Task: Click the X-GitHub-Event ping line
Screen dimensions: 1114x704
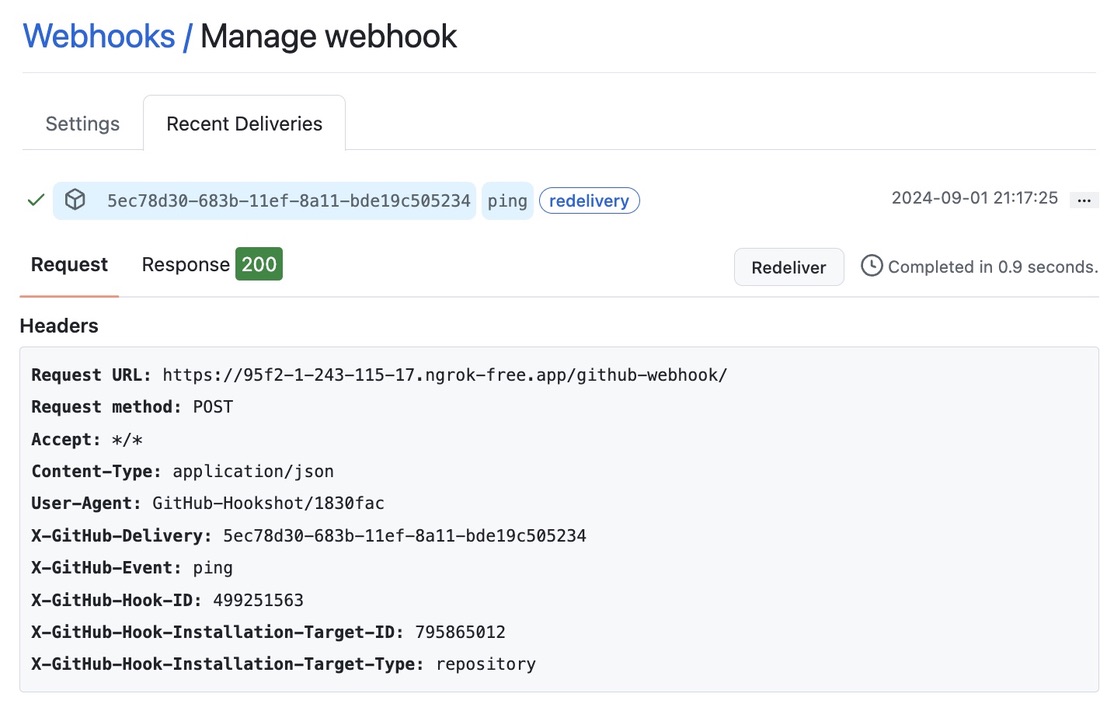Action: click(x=132, y=568)
